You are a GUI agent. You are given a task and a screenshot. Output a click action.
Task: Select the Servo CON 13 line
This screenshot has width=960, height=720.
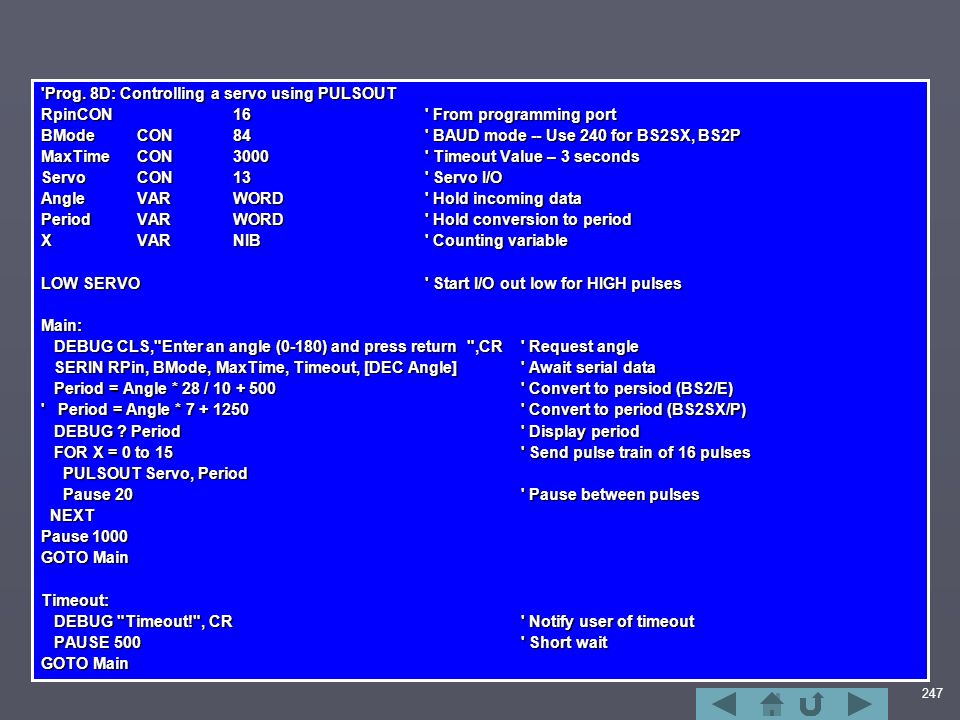pos(146,178)
